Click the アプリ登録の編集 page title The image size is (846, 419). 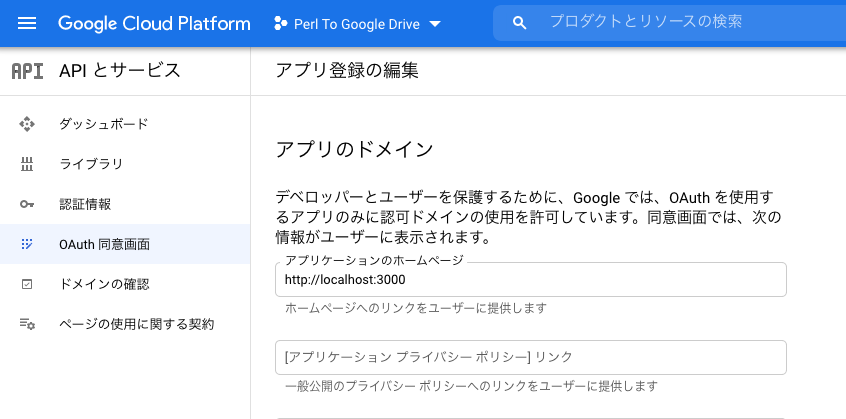(x=347, y=71)
